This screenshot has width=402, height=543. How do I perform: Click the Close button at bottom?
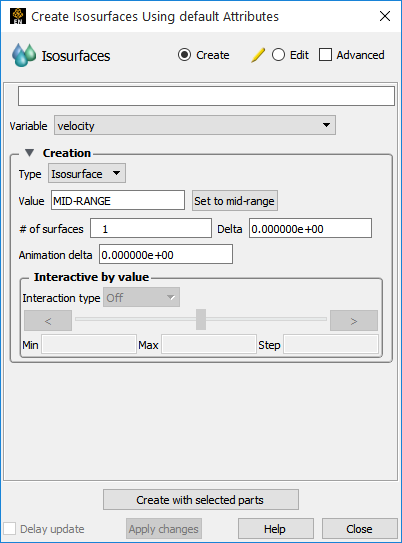tap(360, 528)
